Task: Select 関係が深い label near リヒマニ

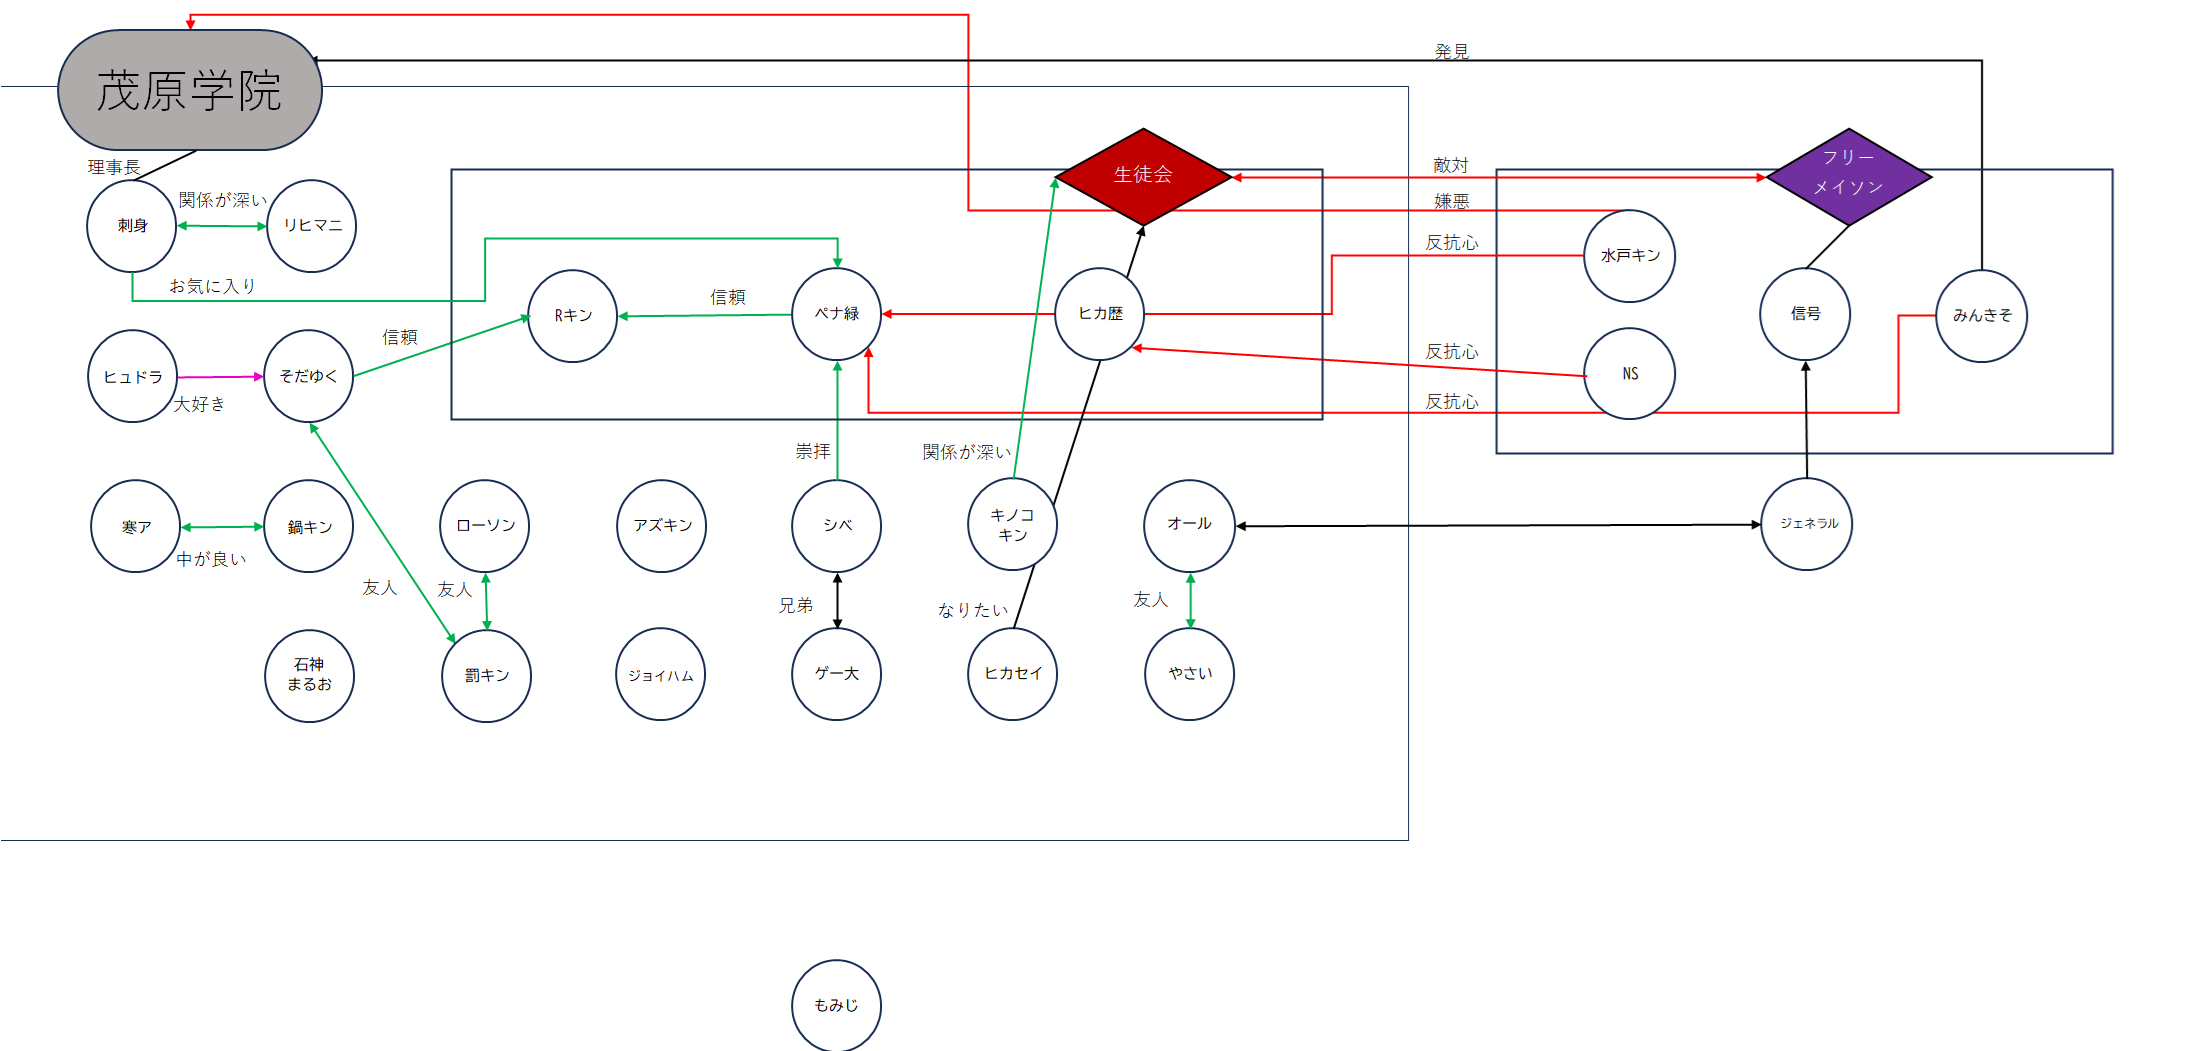Action: (223, 200)
